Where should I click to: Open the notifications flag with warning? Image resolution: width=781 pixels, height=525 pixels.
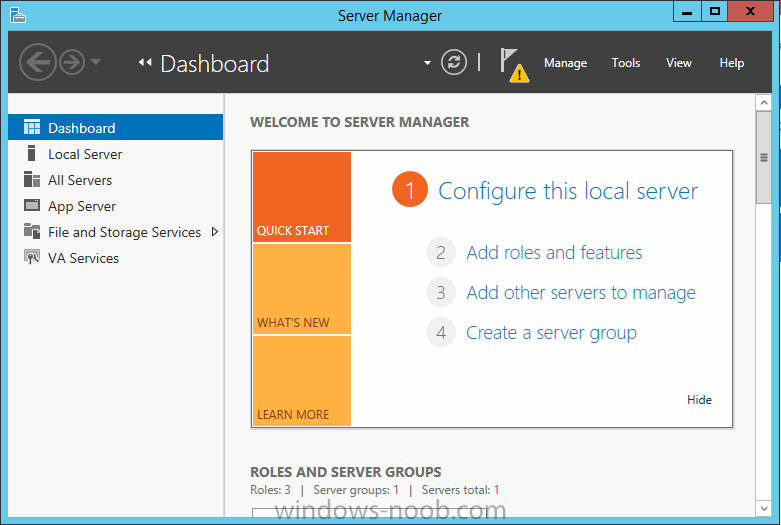click(514, 65)
